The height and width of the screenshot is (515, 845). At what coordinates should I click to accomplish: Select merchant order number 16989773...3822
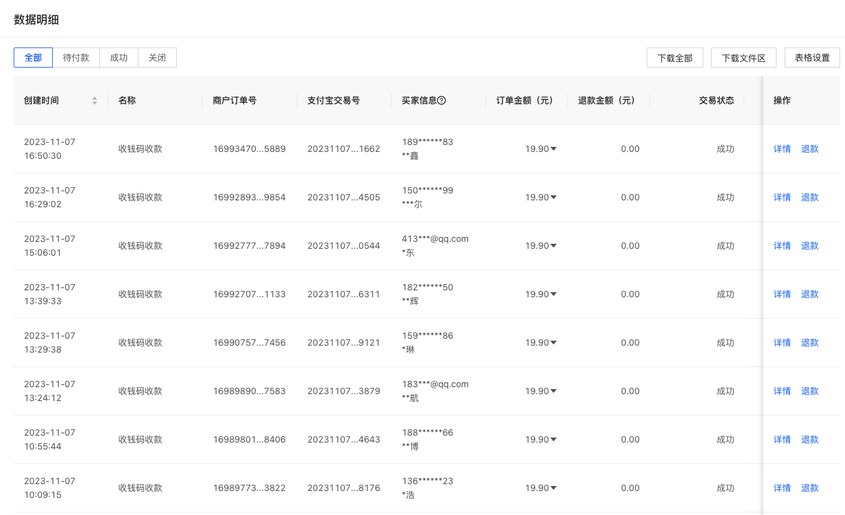coord(250,488)
